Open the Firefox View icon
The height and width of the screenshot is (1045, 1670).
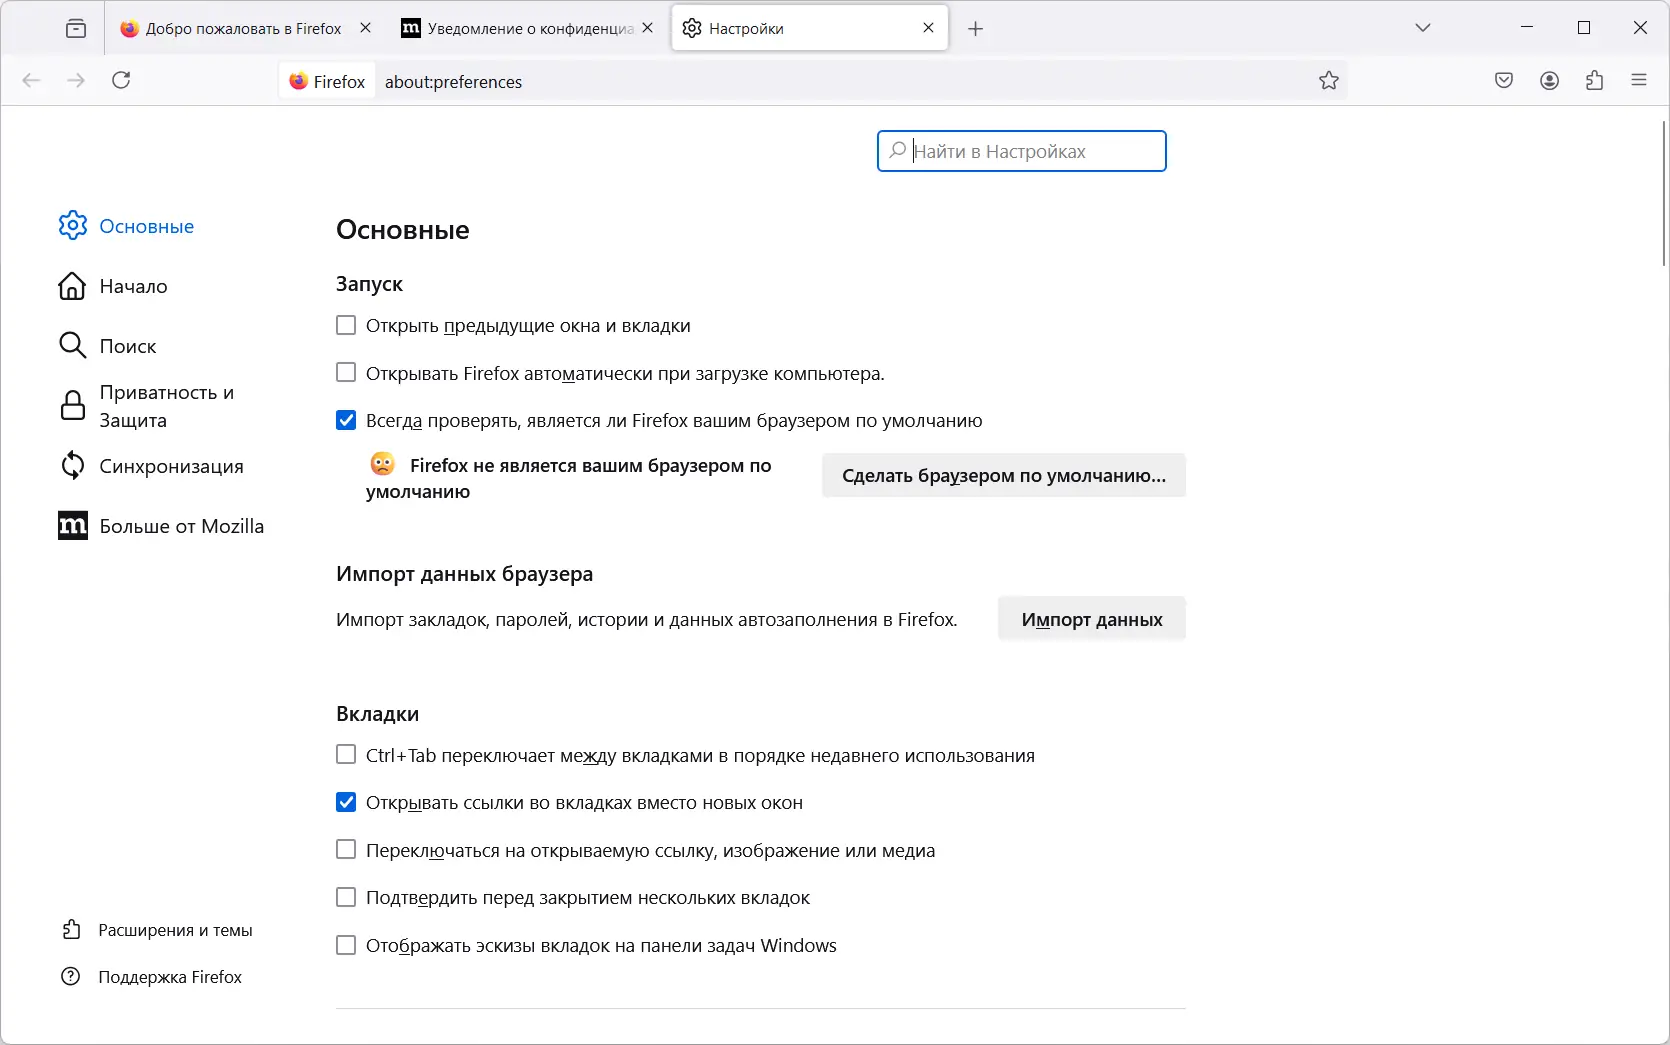coord(76,29)
